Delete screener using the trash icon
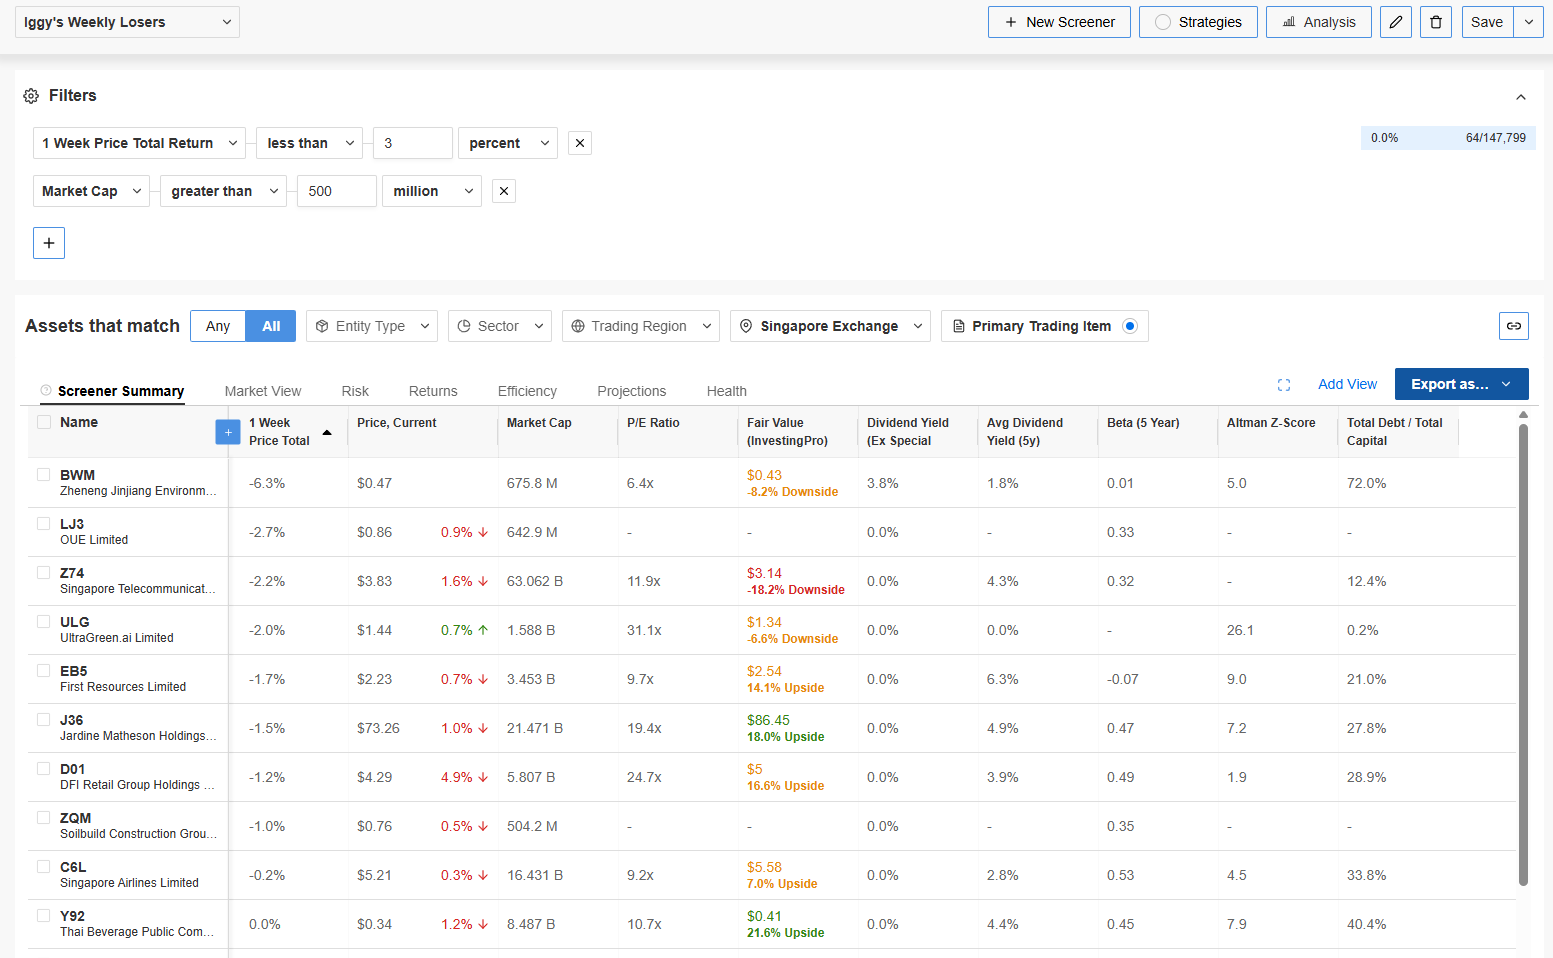 point(1436,22)
